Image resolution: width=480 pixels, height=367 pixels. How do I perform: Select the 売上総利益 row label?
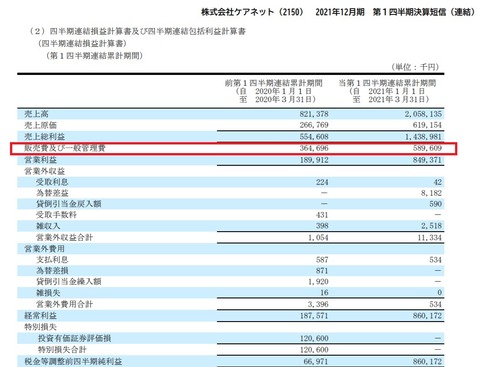[44, 137]
